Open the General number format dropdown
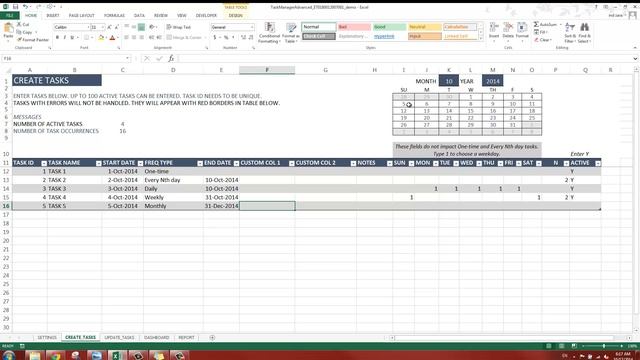Screen dimensions: 640x360 coord(252,27)
